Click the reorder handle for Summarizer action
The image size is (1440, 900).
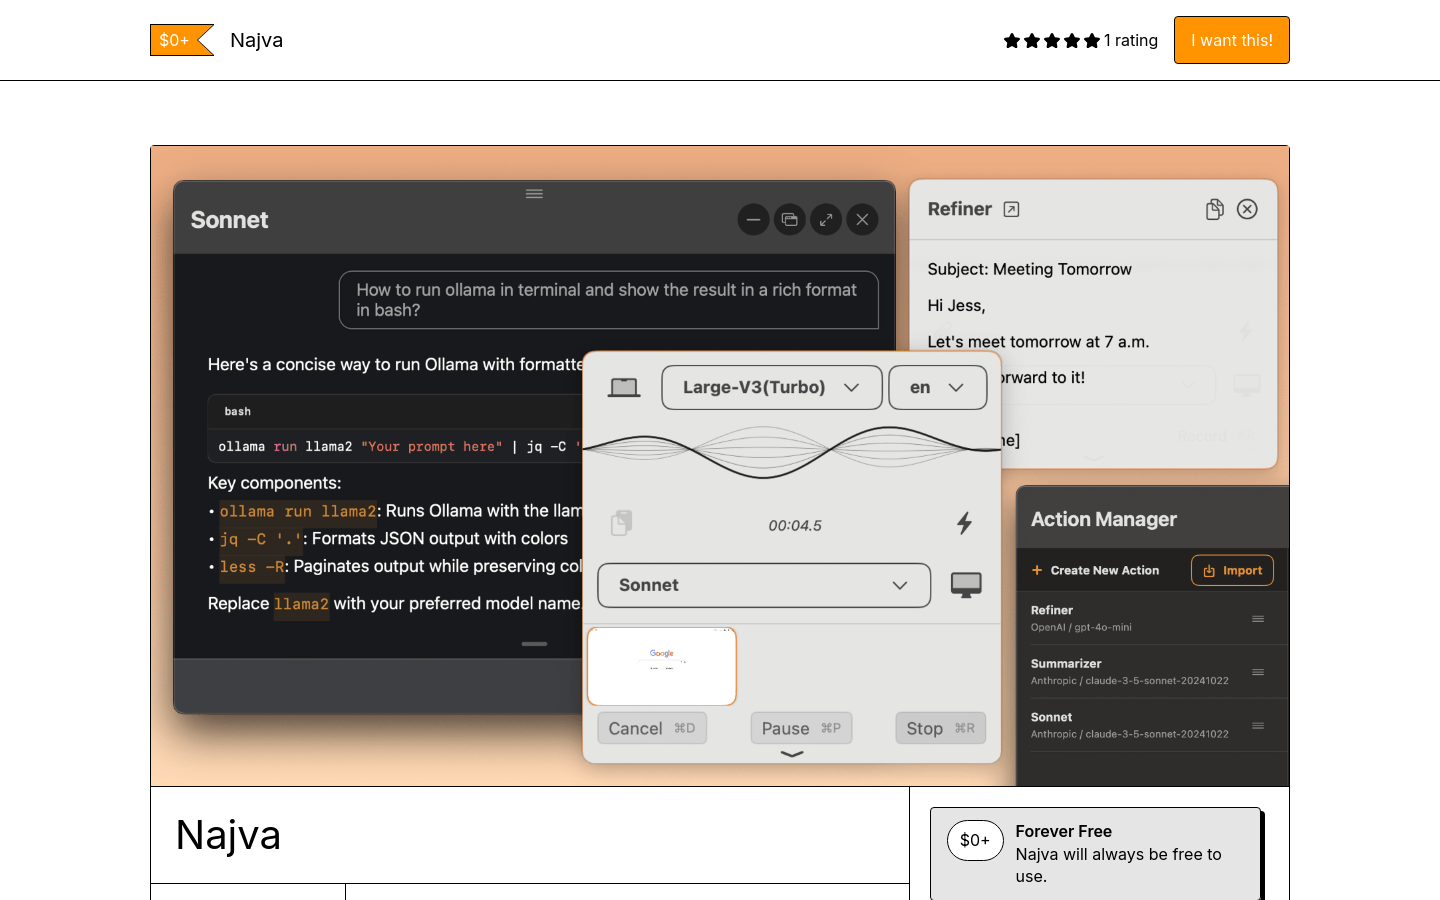coord(1258,672)
